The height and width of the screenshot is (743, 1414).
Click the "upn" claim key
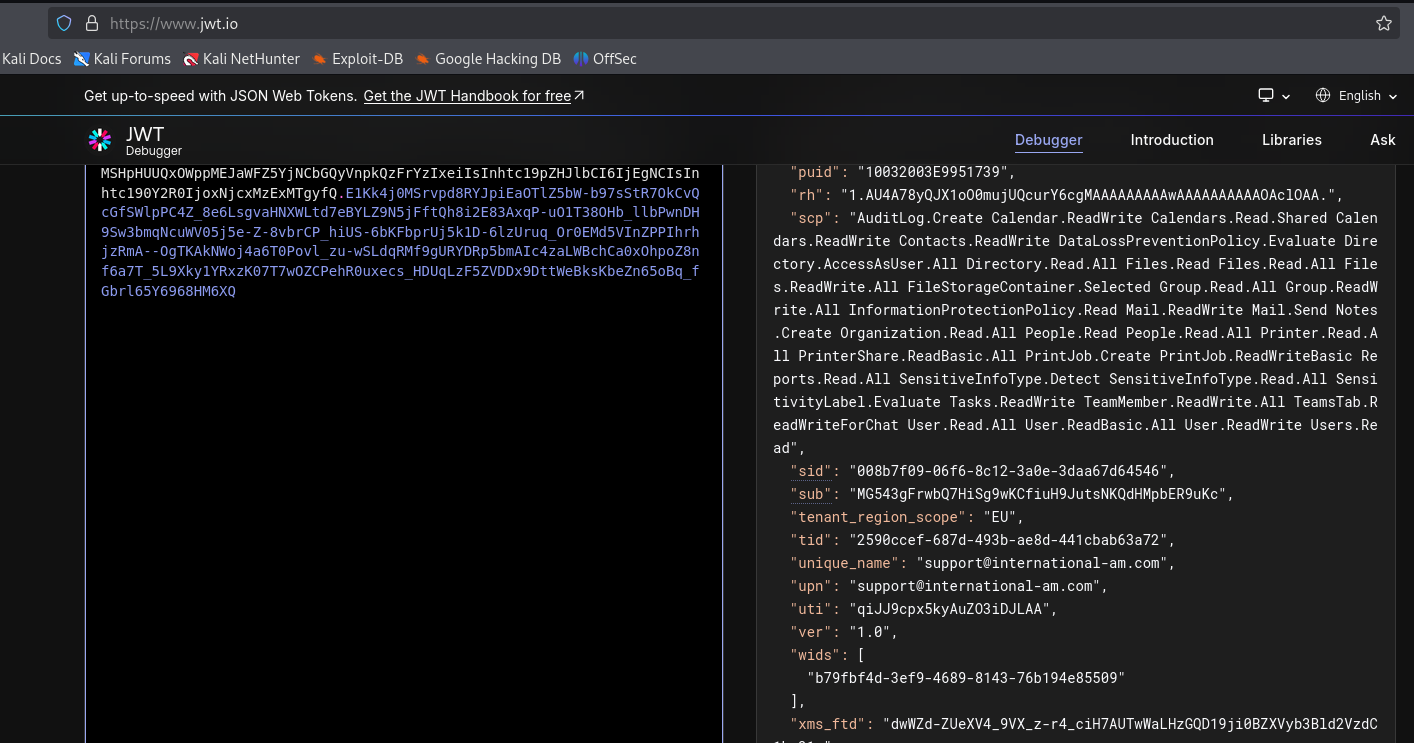pyautogui.click(x=811, y=586)
